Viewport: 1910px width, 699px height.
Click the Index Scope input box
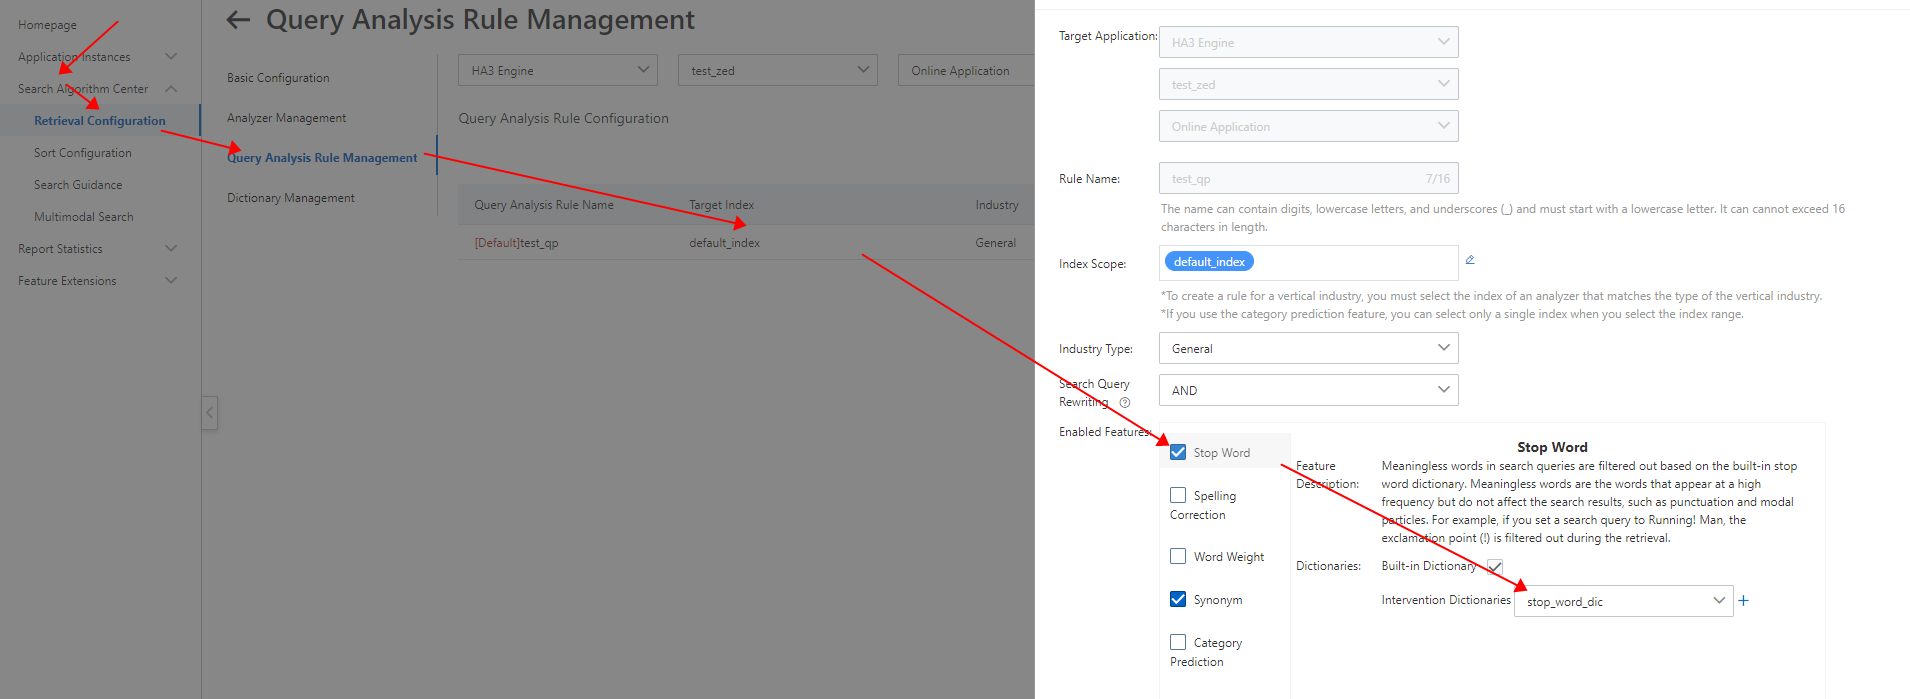(1308, 263)
